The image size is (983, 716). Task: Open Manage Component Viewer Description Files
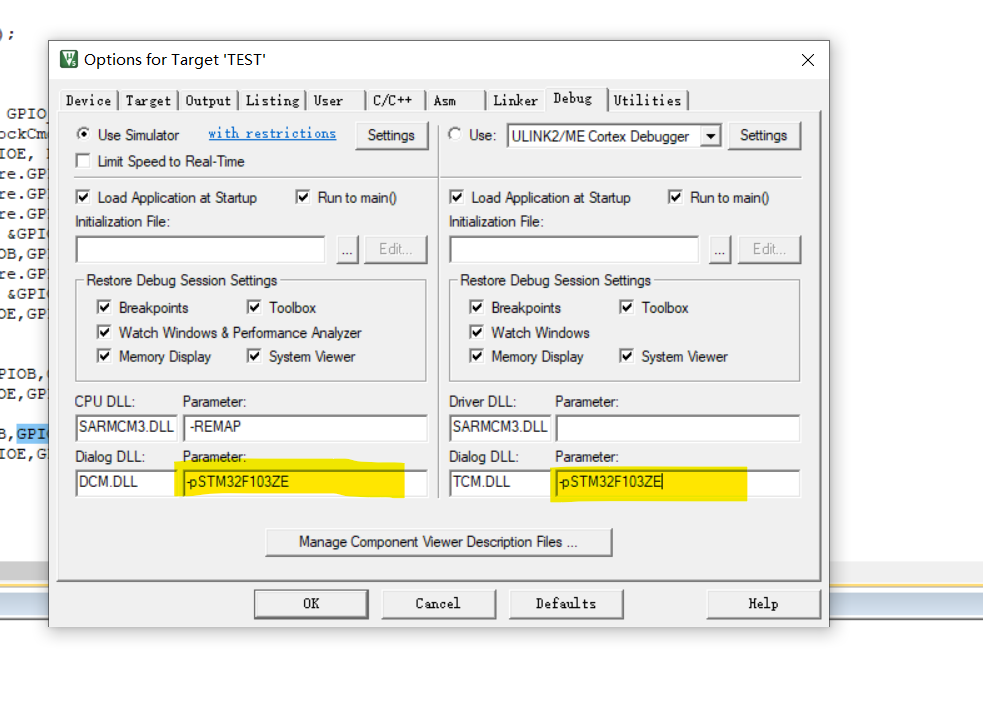[439, 542]
